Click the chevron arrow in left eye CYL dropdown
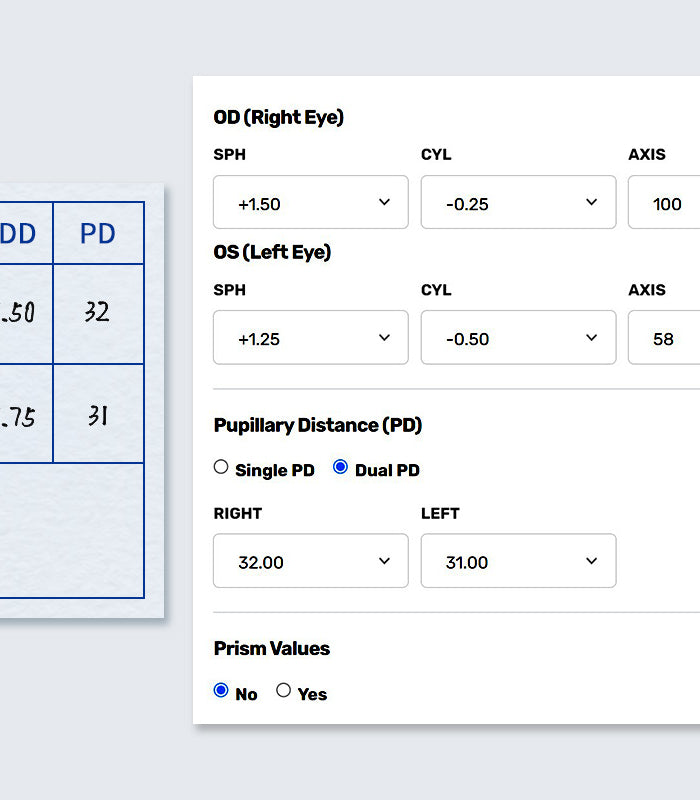This screenshot has width=700, height=800. pos(591,338)
